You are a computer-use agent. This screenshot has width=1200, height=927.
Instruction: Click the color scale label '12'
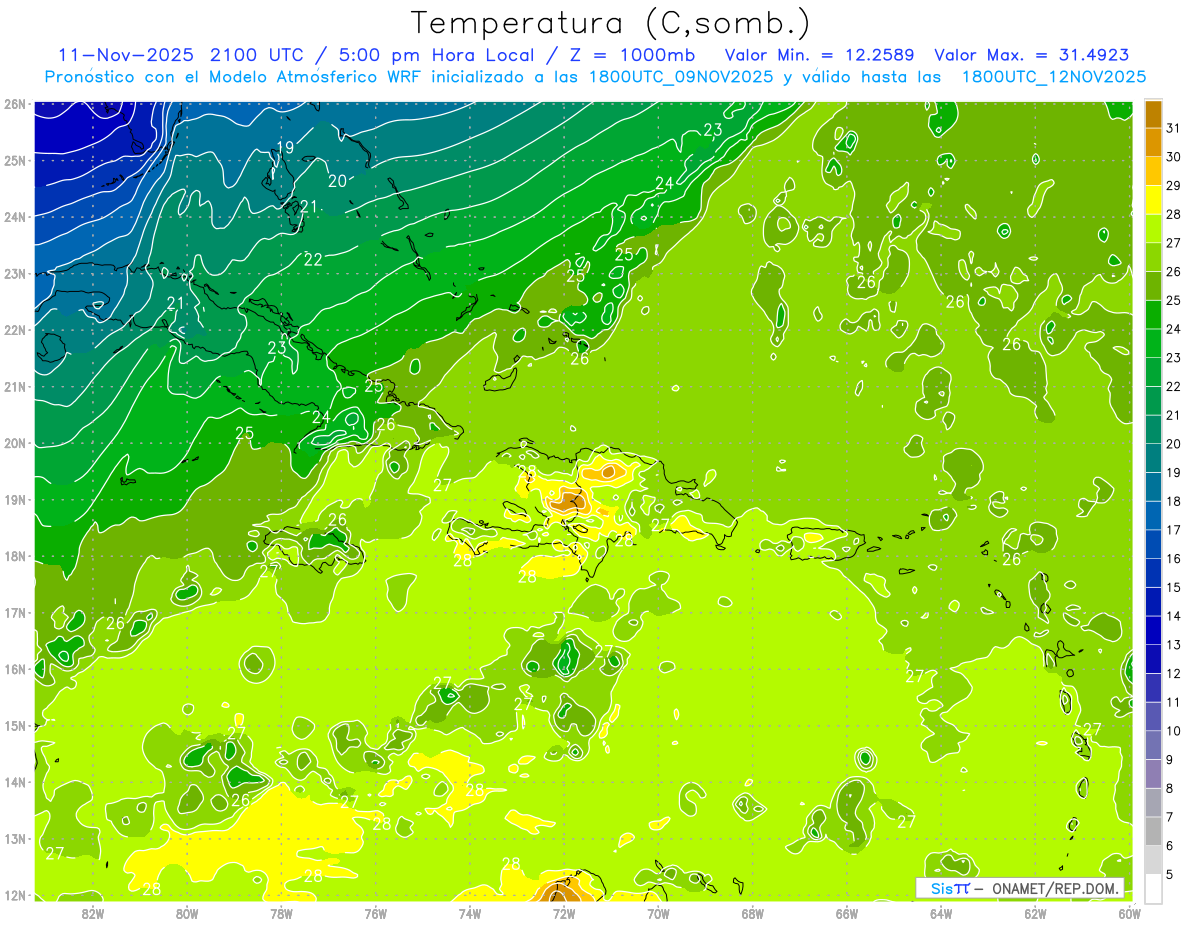click(x=1175, y=673)
